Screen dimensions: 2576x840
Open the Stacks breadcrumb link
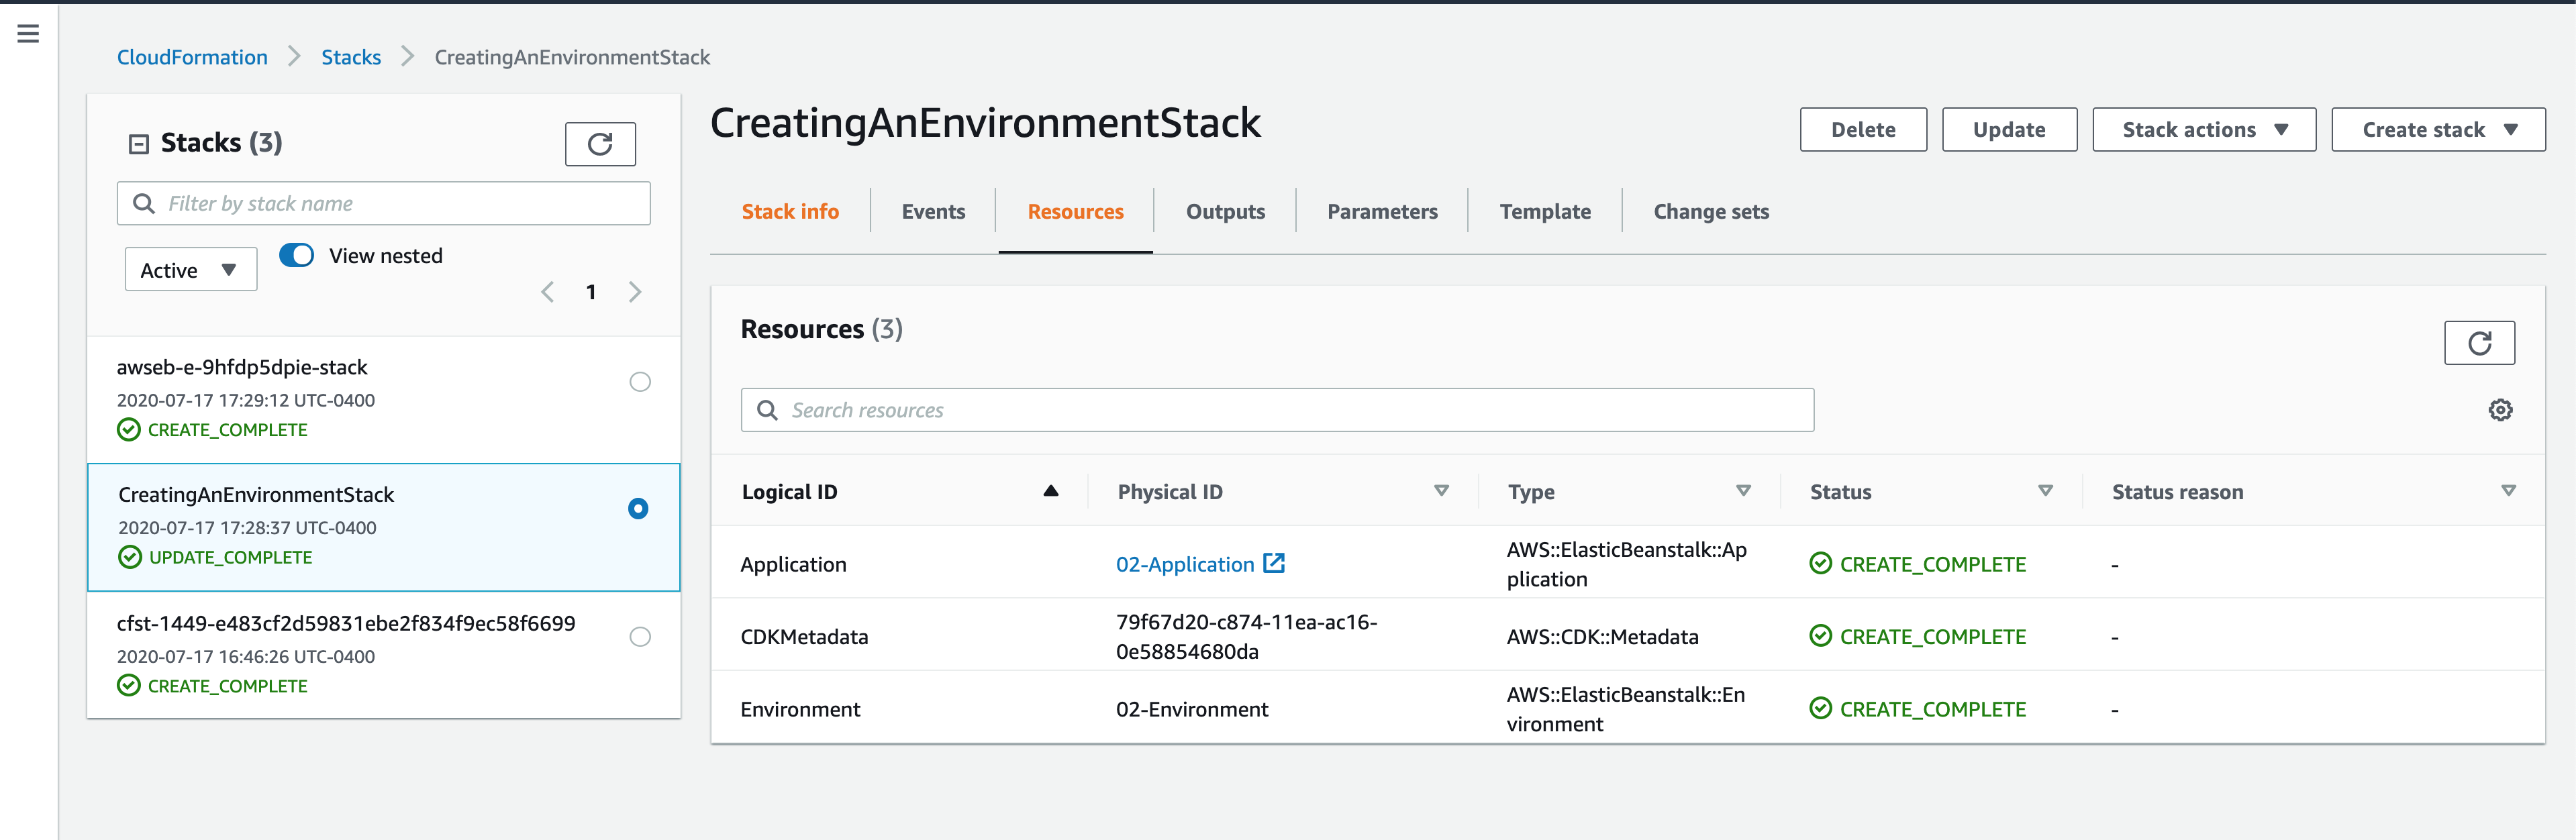[351, 57]
